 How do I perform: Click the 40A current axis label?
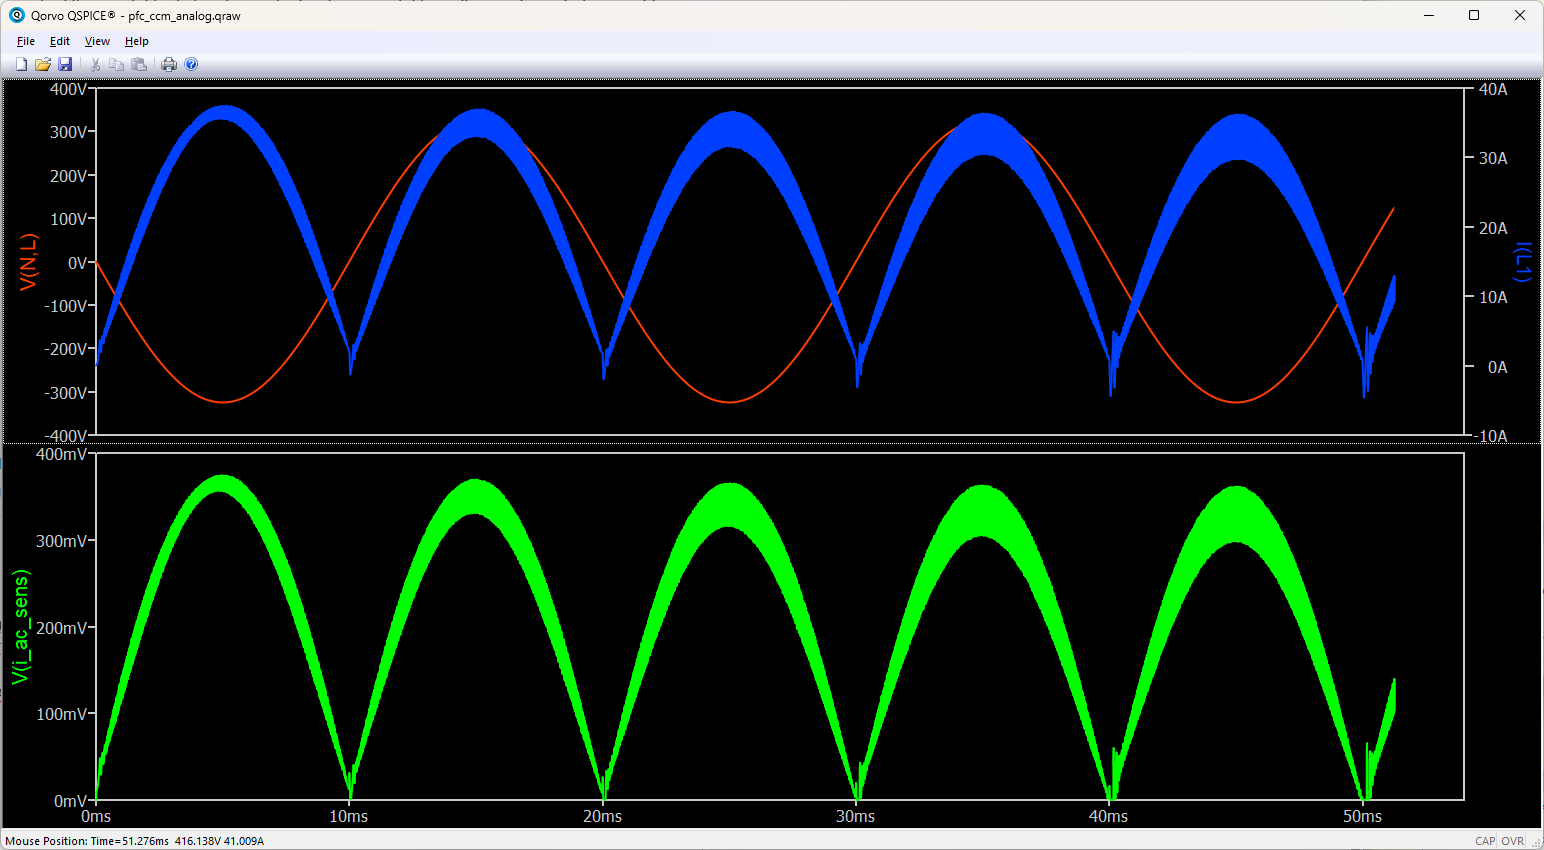1493,90
